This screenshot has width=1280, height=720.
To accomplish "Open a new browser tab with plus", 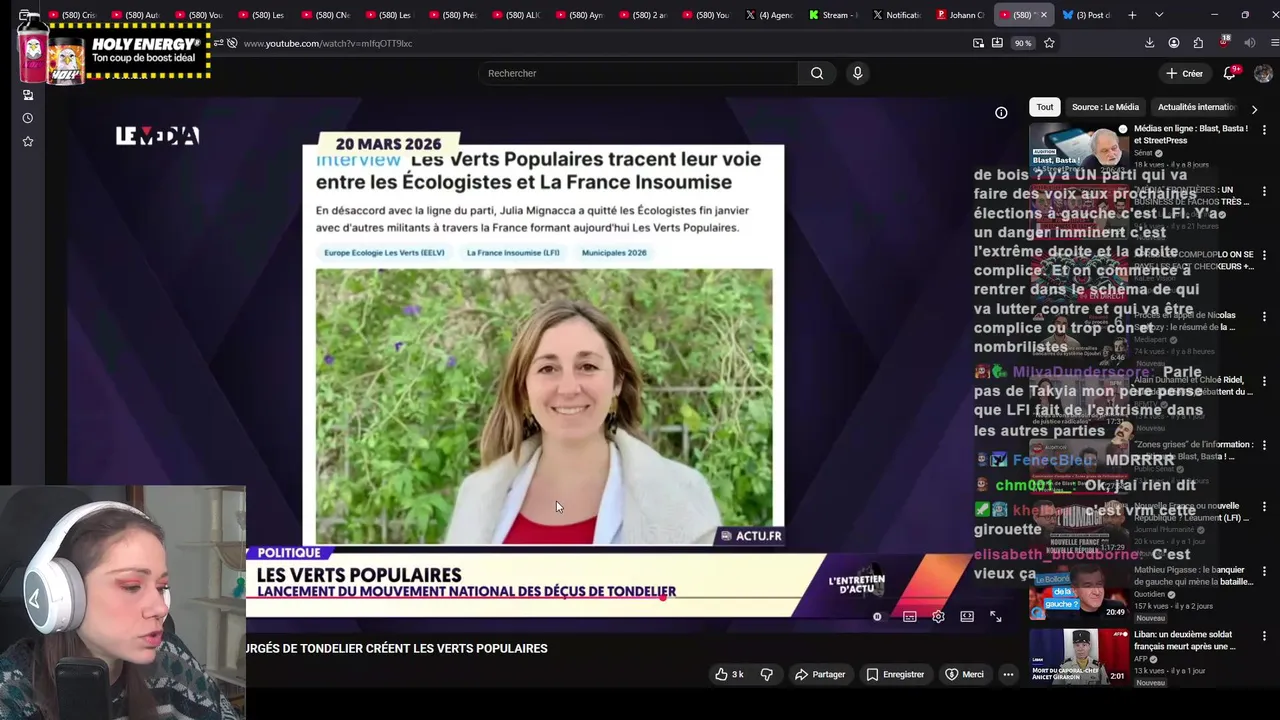I will coord(1132,15).
